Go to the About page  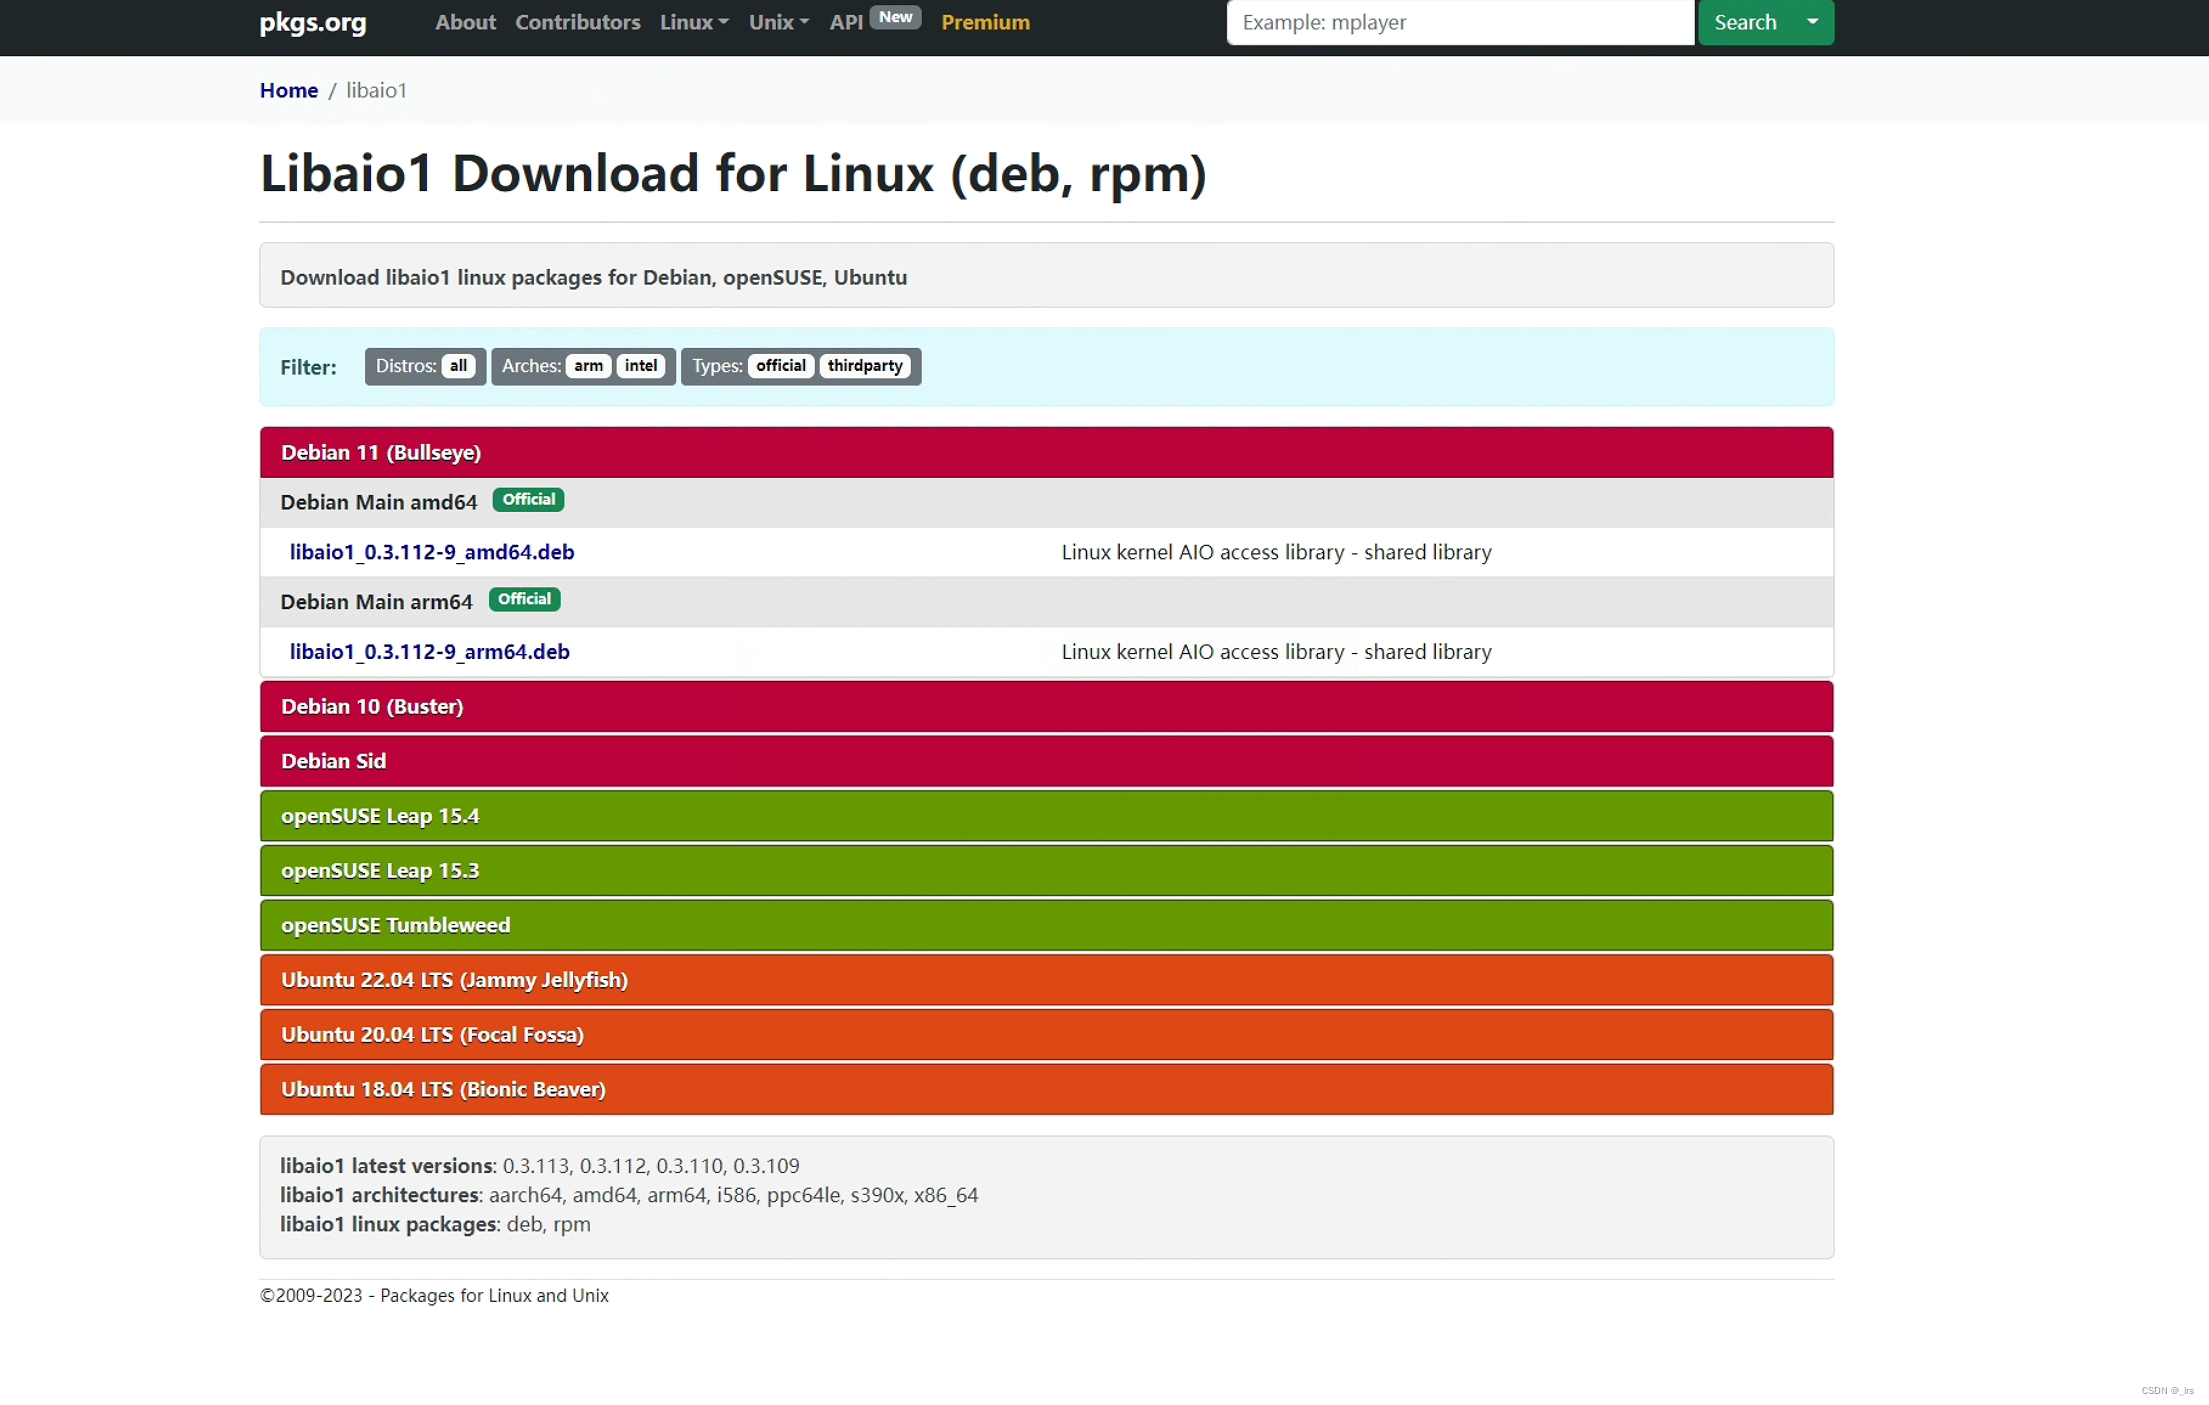pos(465,22)
